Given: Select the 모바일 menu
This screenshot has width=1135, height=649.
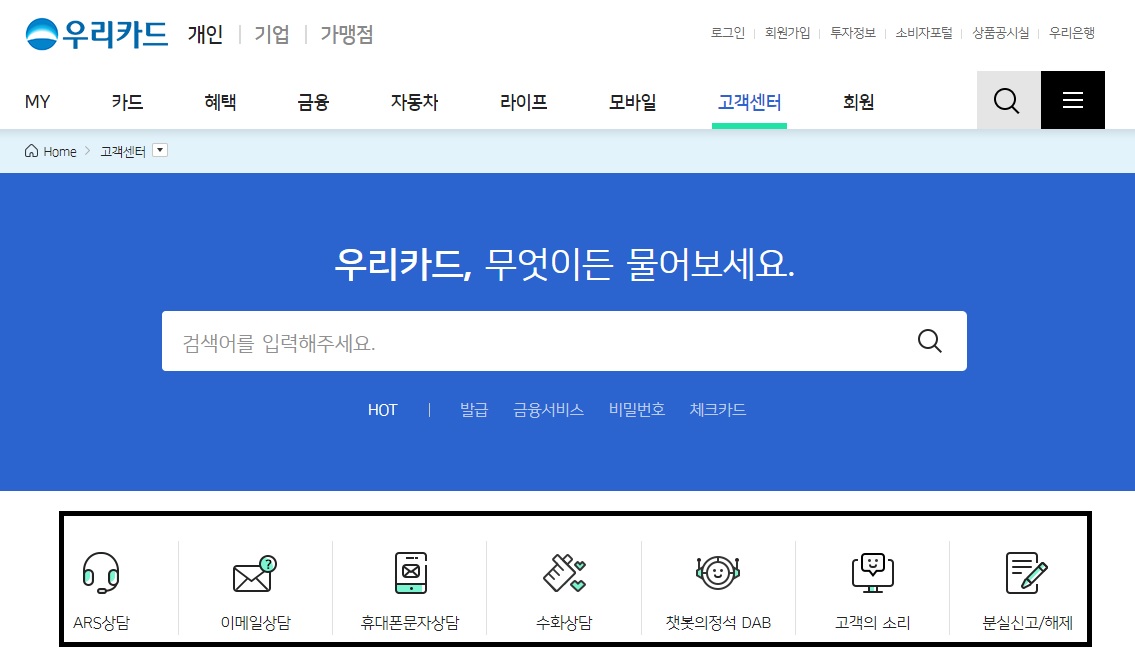Looking at the screenshot, I should pyautogui.click(x=633, y=101).
